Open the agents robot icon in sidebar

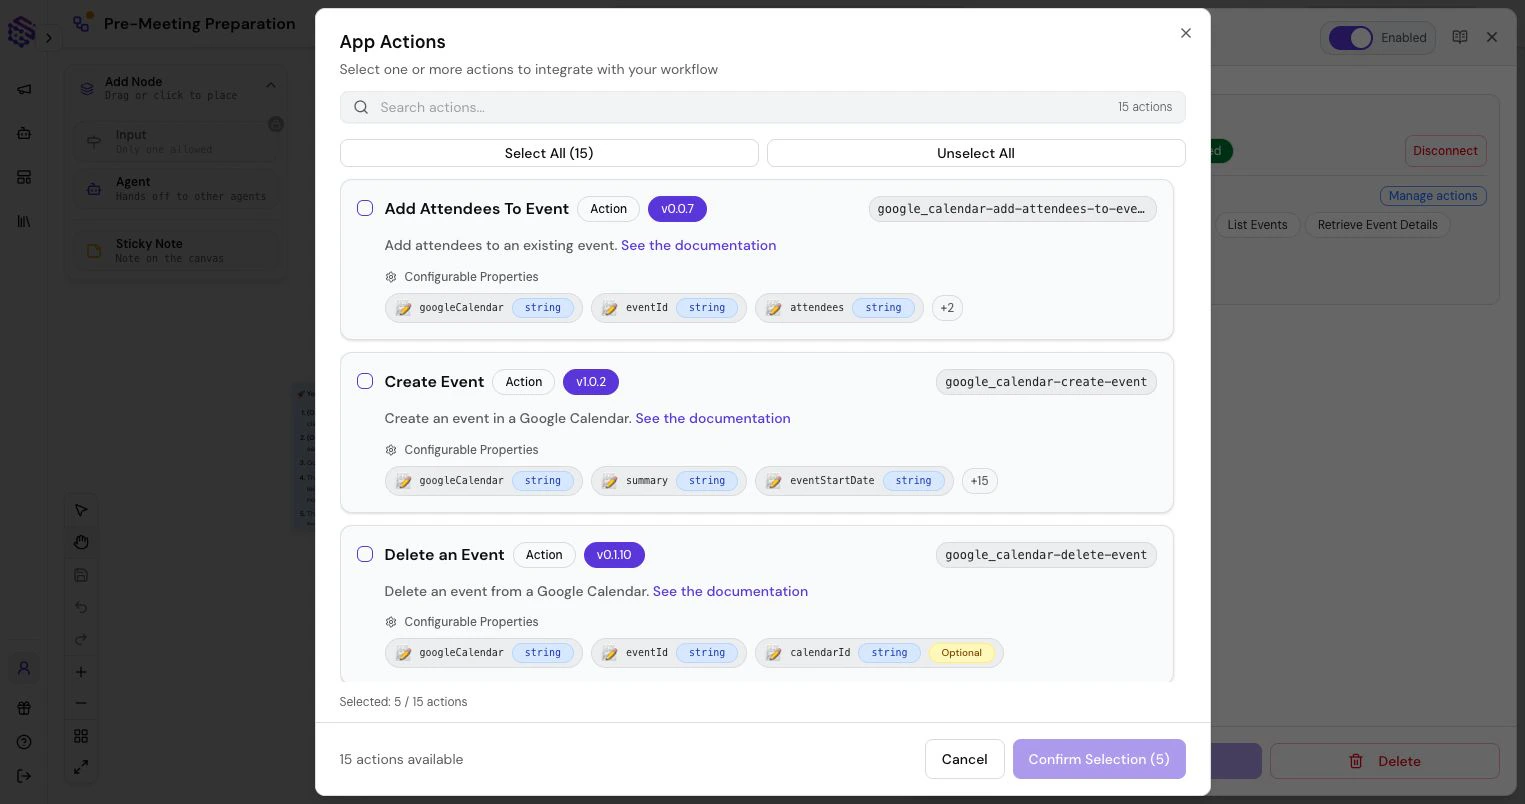24,133
